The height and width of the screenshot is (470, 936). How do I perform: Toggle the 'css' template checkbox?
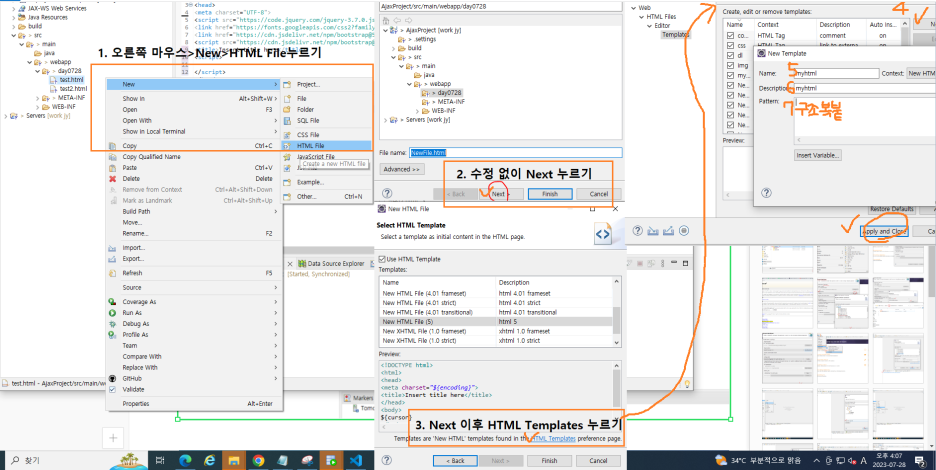[x=731, y=45]
